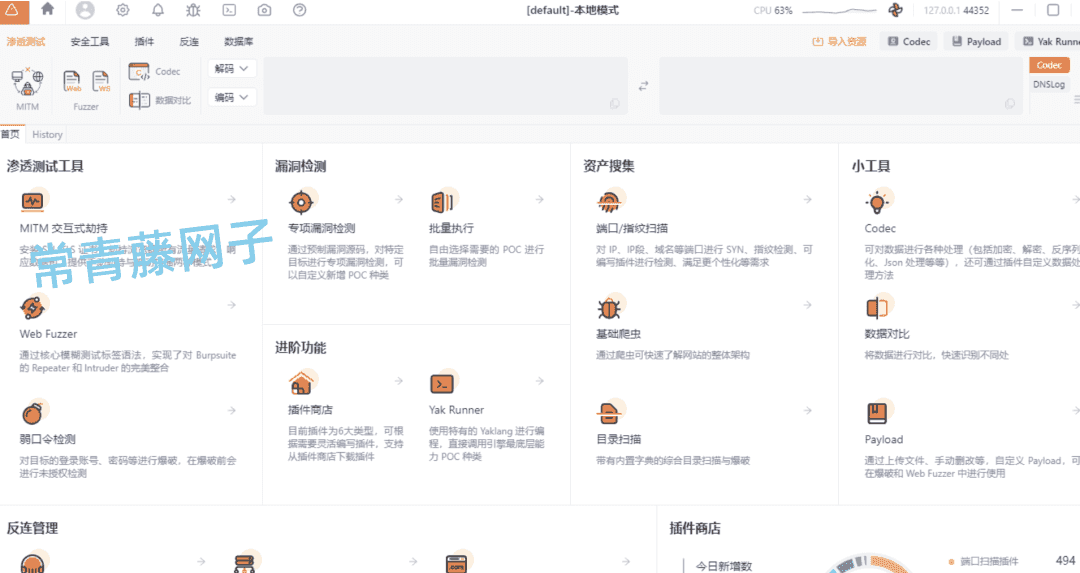Click arrow on 端口/指纹扫描 card

(807, 199)
